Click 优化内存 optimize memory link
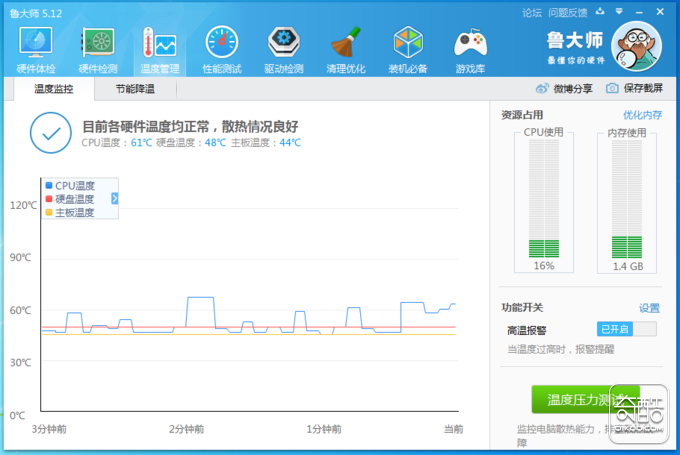The image size is (680, 455). tap(642, 115)
